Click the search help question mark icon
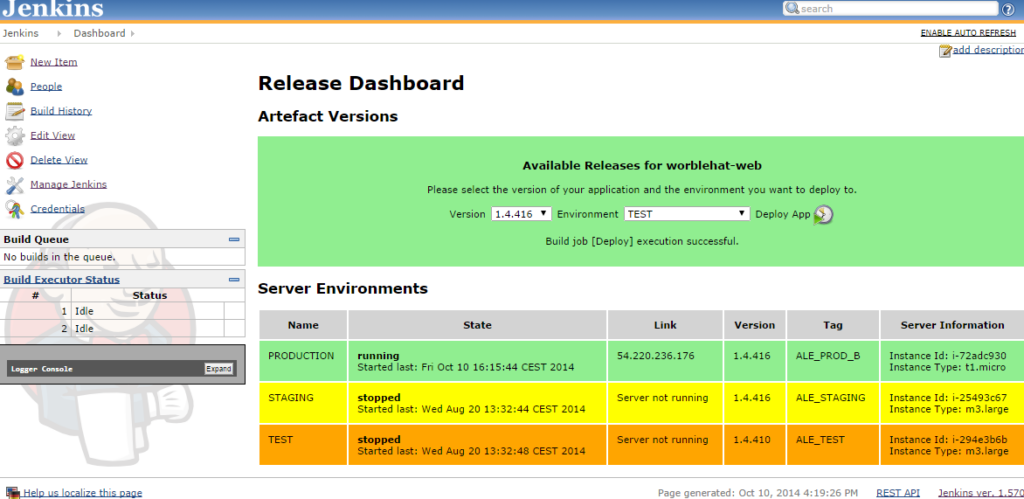 [x=1008, y=9]
